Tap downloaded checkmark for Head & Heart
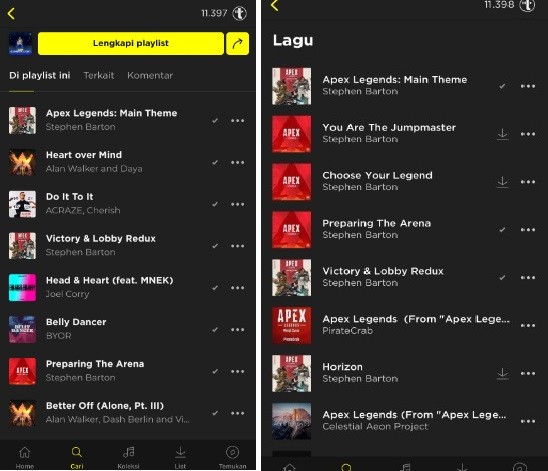Viewport: 548px width, 471px height. (215, 288)
